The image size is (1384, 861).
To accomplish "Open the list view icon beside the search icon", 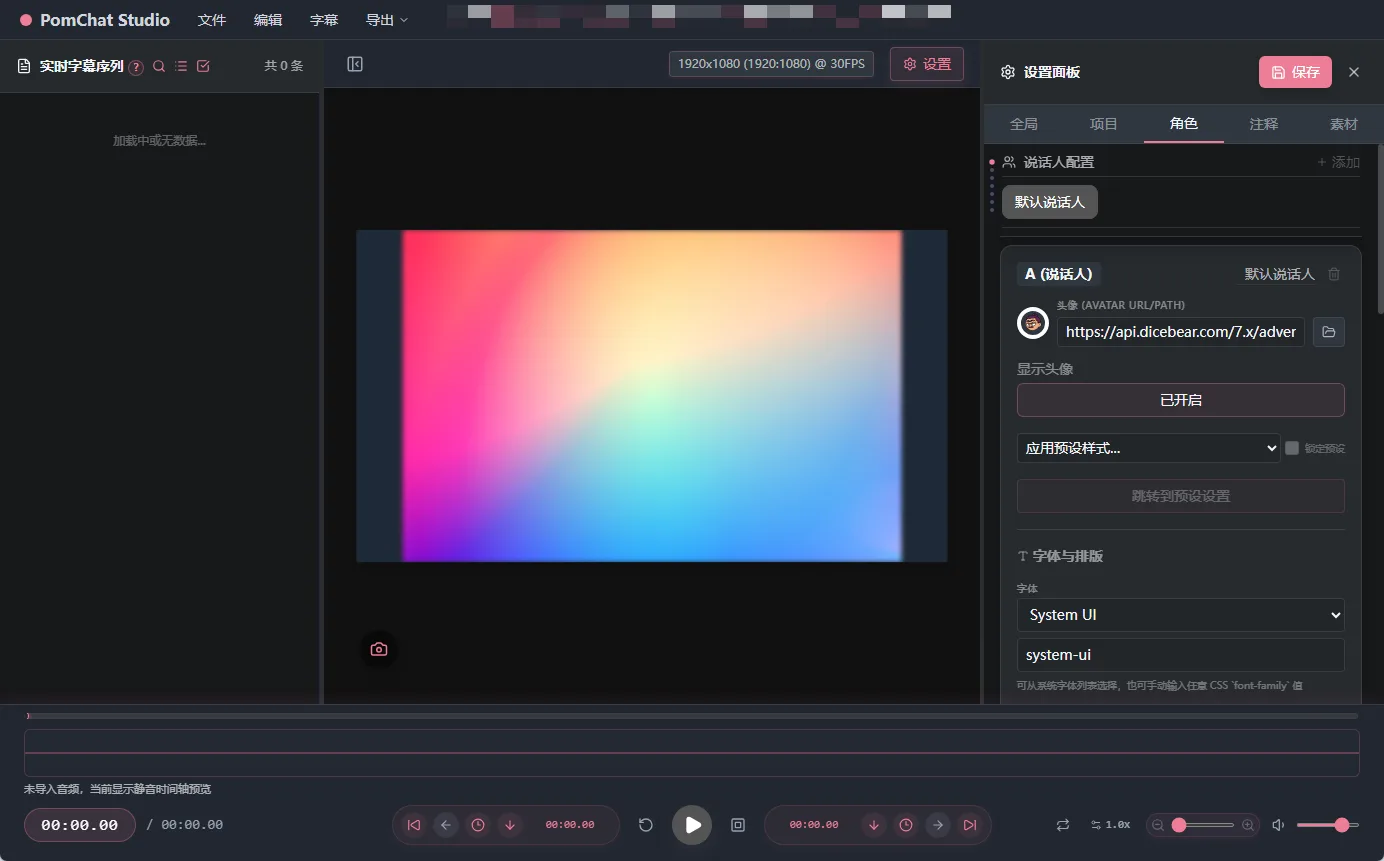I will coord(181,66).
